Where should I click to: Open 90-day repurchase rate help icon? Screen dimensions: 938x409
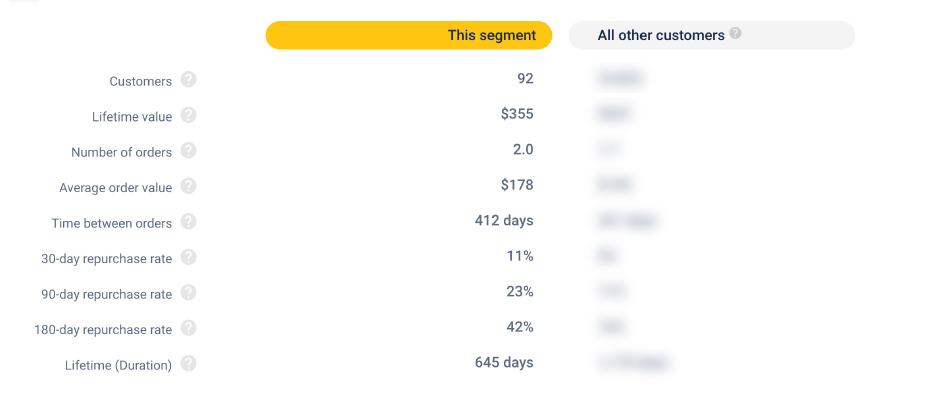(x=188, y=294)
